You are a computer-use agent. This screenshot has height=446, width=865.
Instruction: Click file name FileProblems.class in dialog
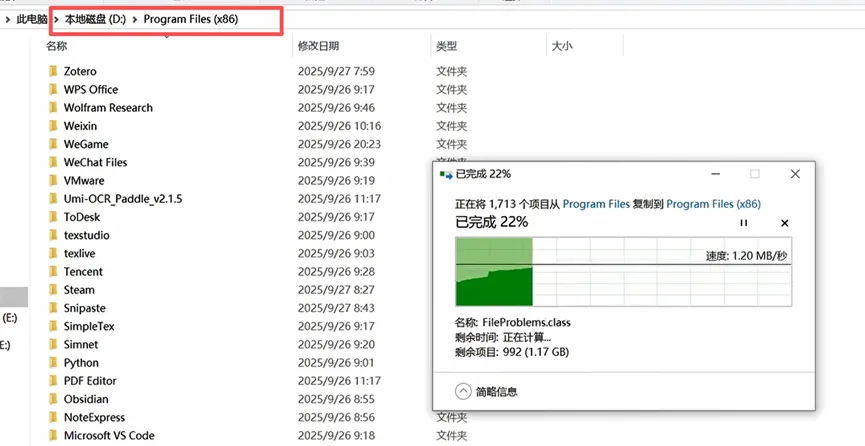[x=526, y=322]
